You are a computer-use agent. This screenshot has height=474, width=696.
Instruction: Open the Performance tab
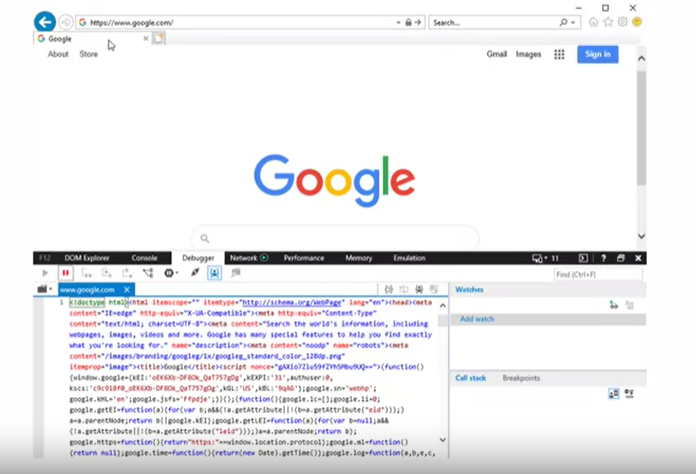[x=304, y=258]
